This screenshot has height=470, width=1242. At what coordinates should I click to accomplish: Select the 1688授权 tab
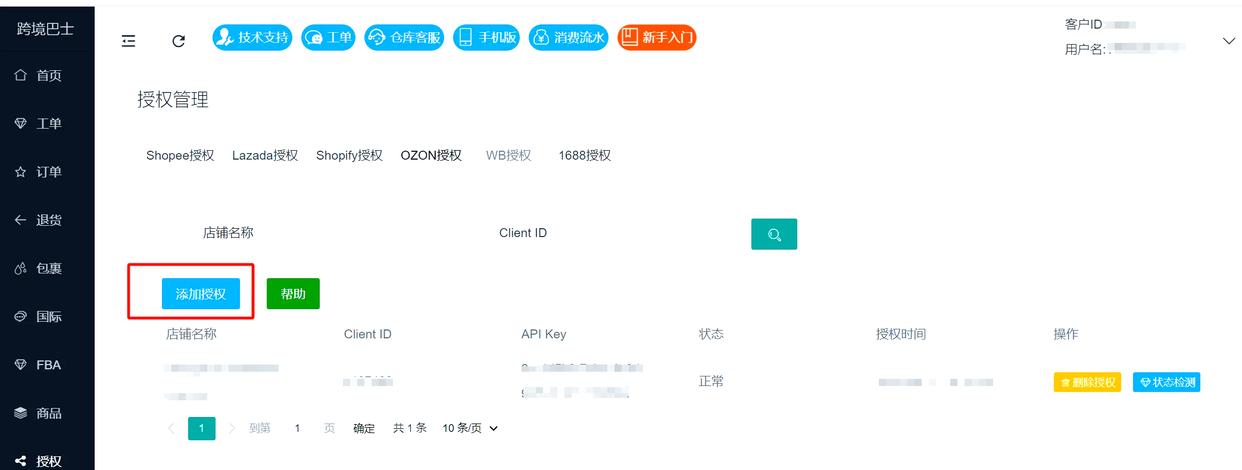[584, 155]
